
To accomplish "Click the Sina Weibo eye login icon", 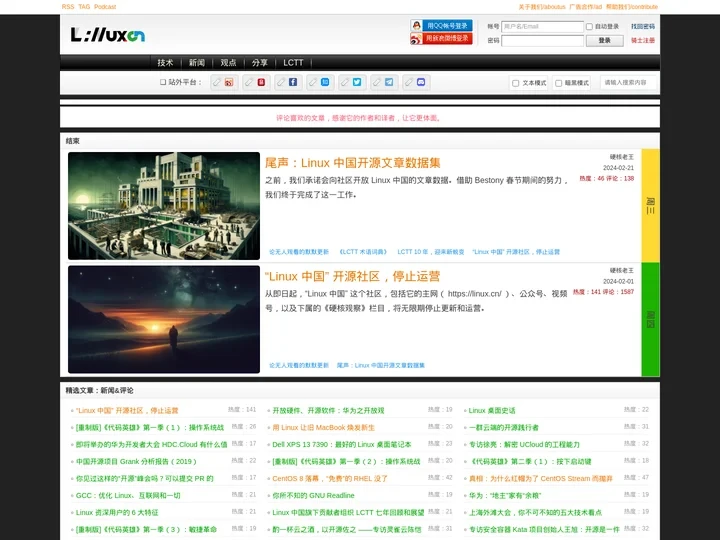I will (416, 39).
